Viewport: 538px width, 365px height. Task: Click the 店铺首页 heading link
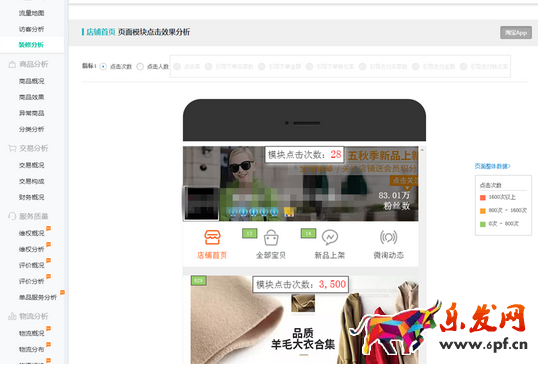coord(101,32)
